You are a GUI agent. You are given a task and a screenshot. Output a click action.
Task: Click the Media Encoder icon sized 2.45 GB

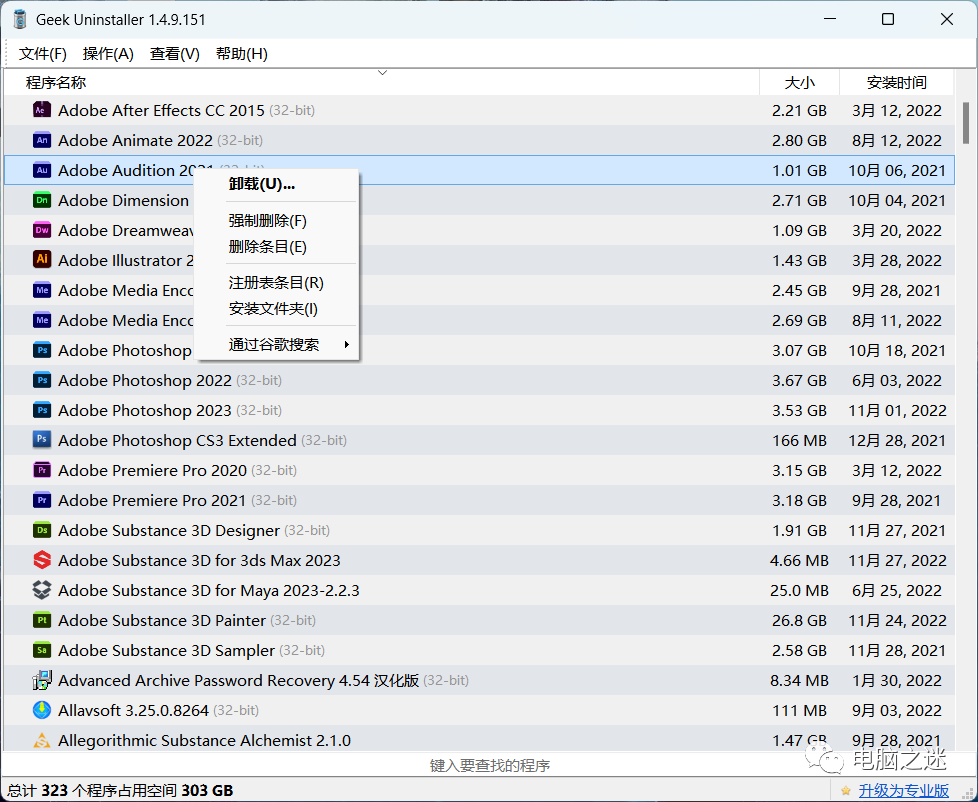[42, 290]
